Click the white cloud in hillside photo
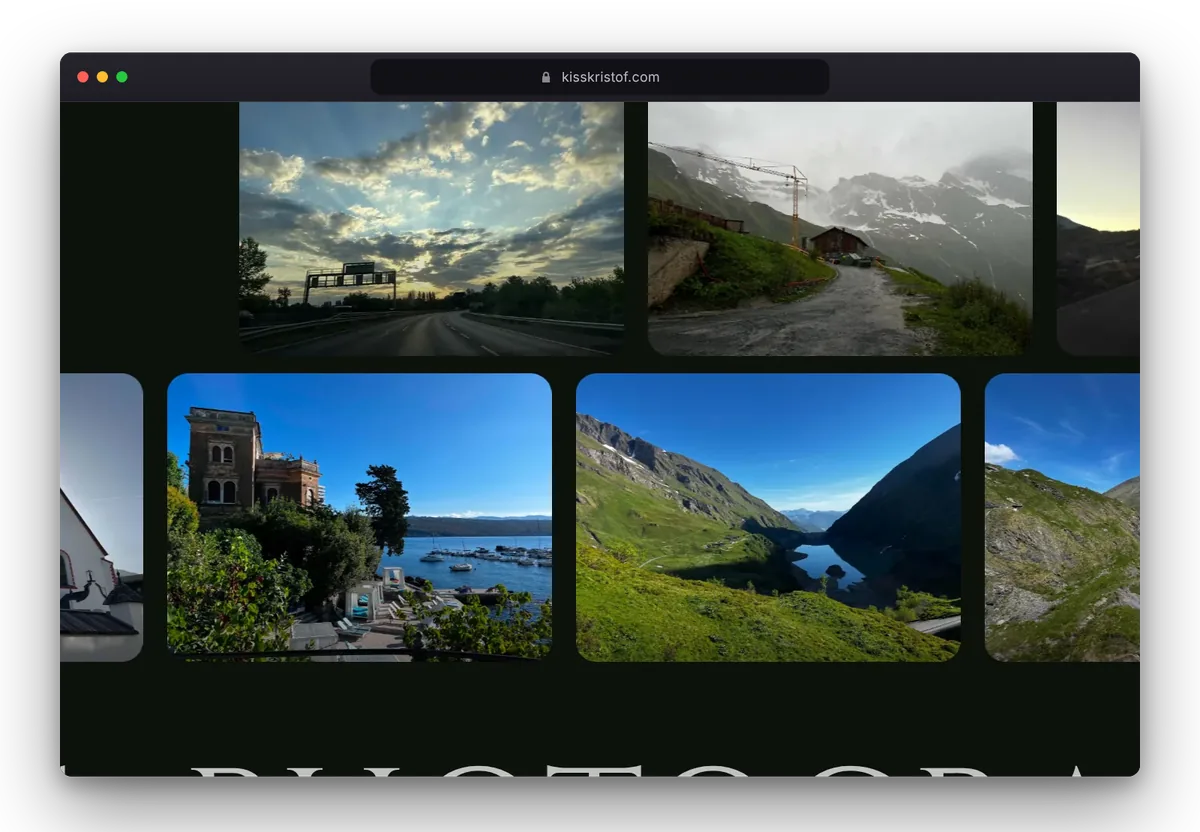Image resolution: width=1200 pixels, height=832 pixels. pyautogui.click(x=1001, y=452)
